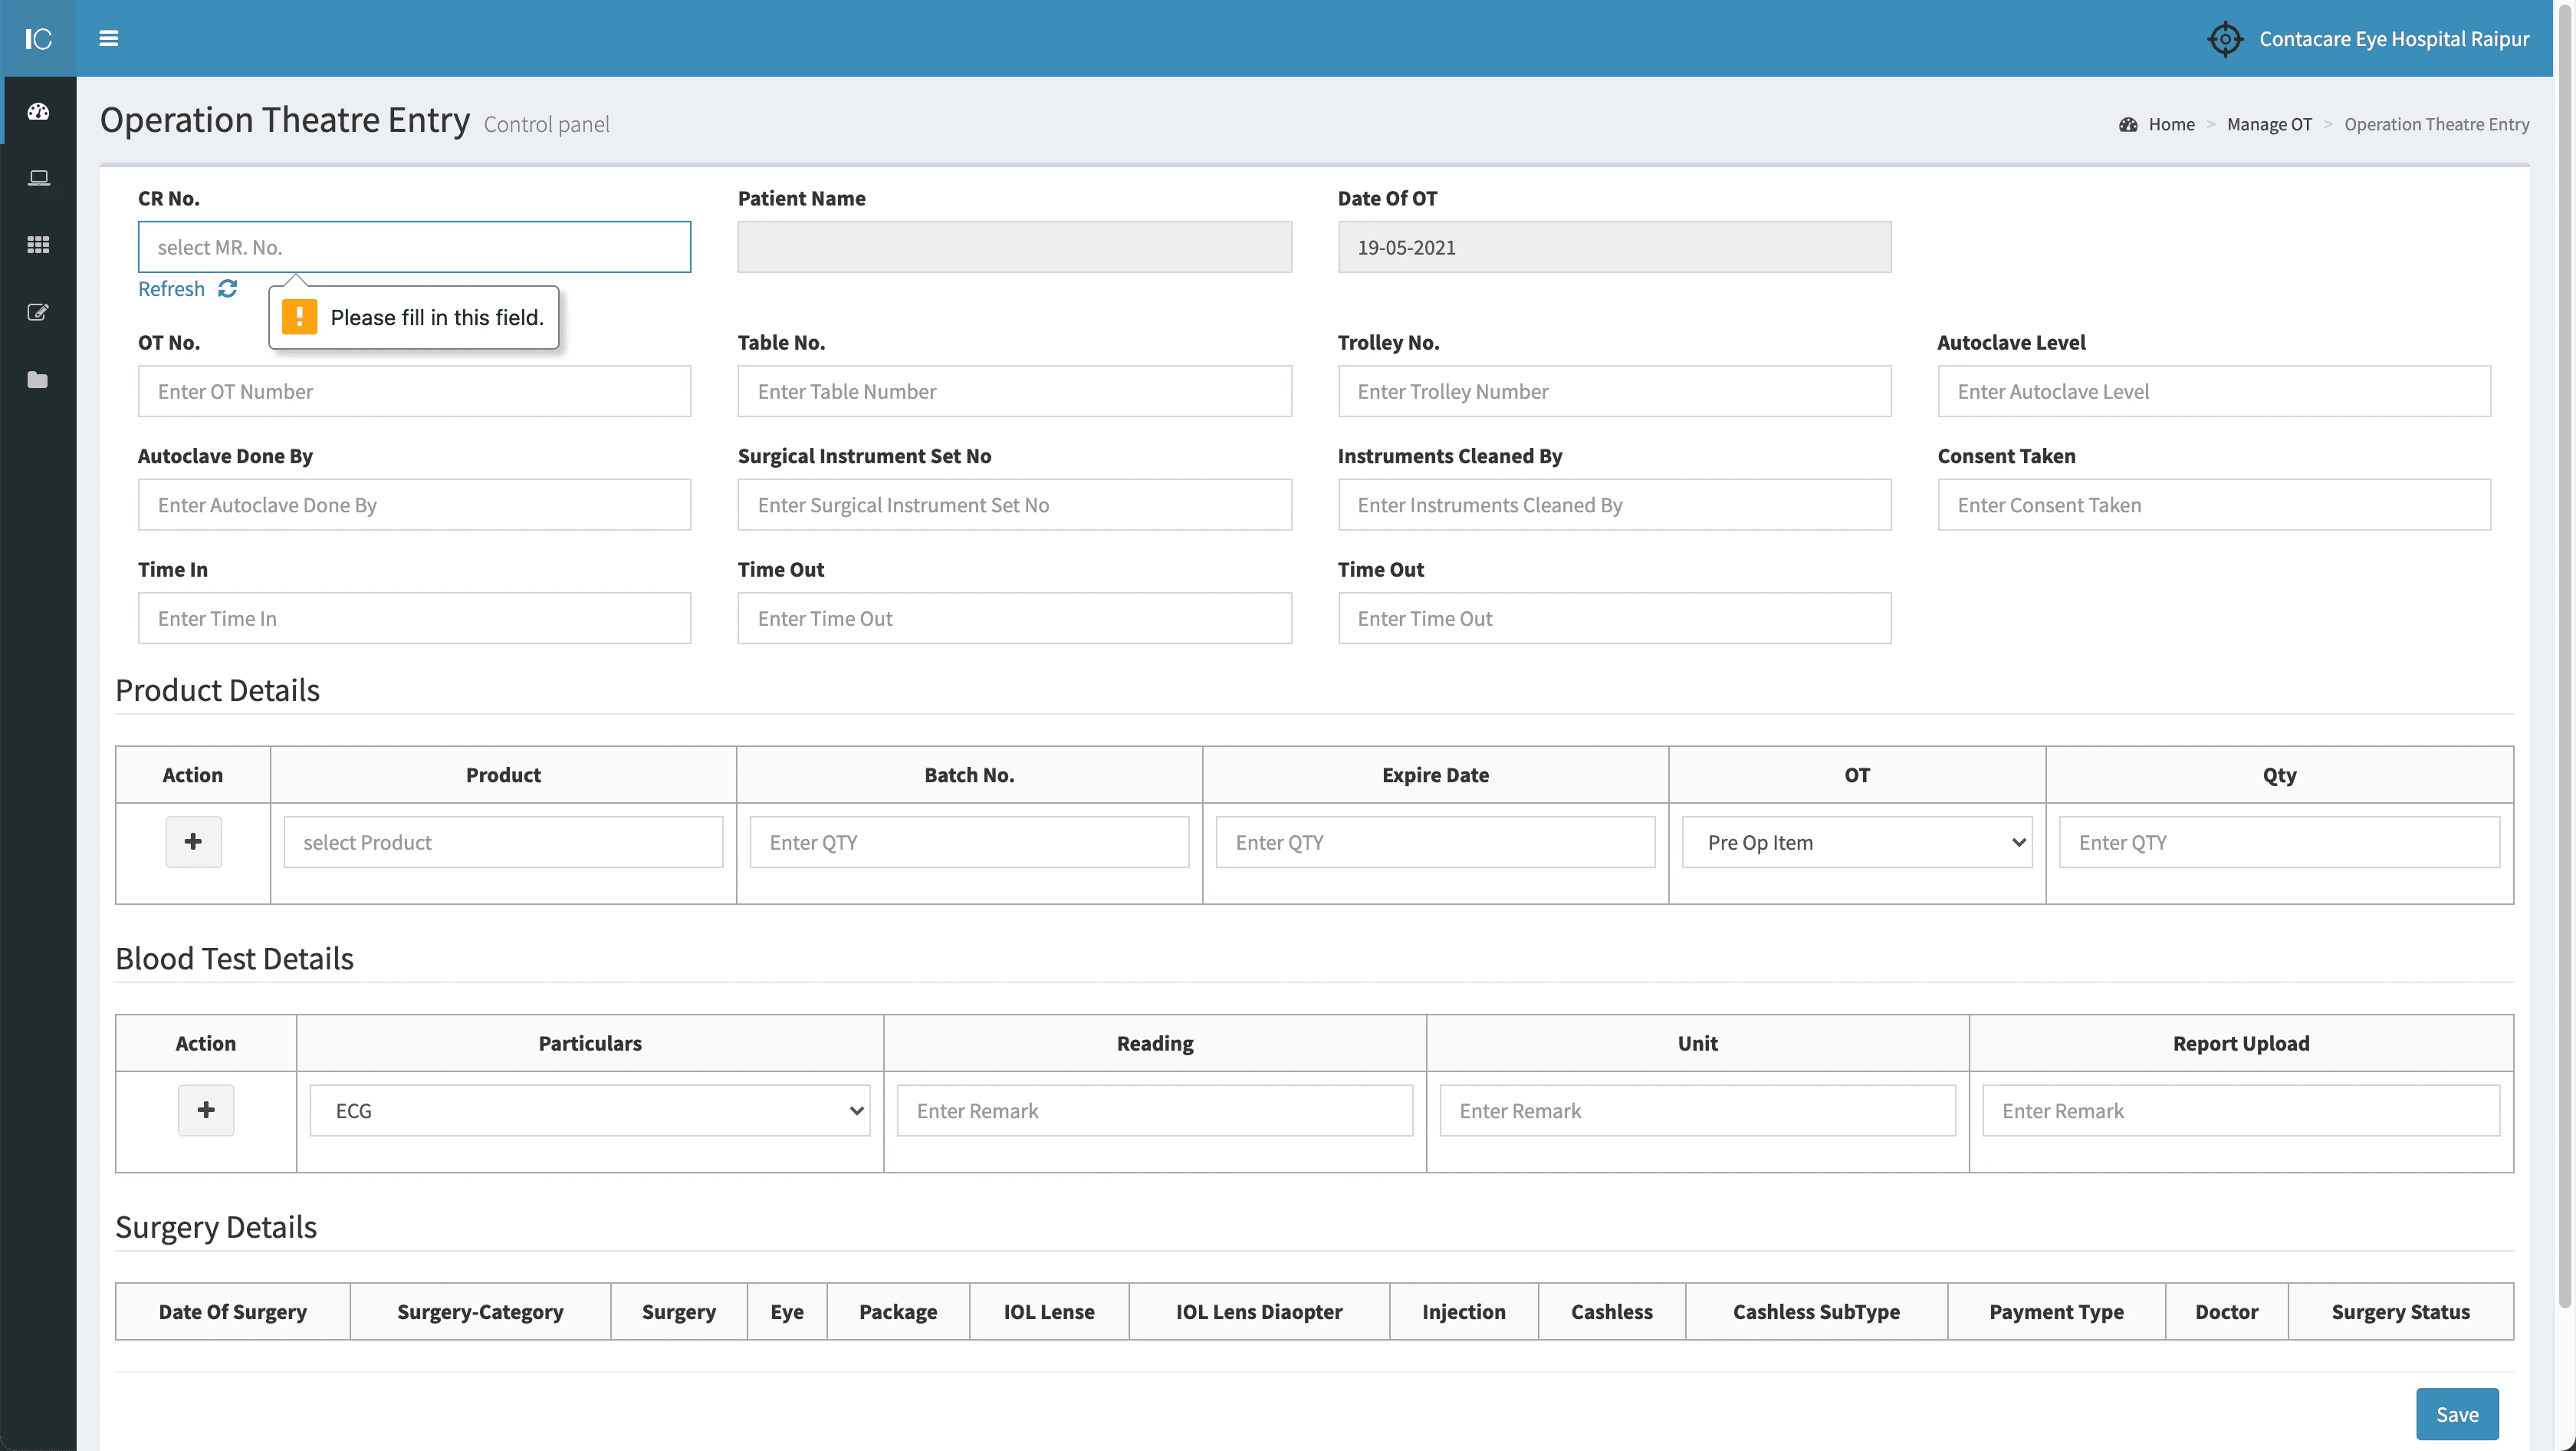The width and height of the screenshot is (2576, 1451).
Task: Open the grid apps sidebar icon
Action: 38,245
